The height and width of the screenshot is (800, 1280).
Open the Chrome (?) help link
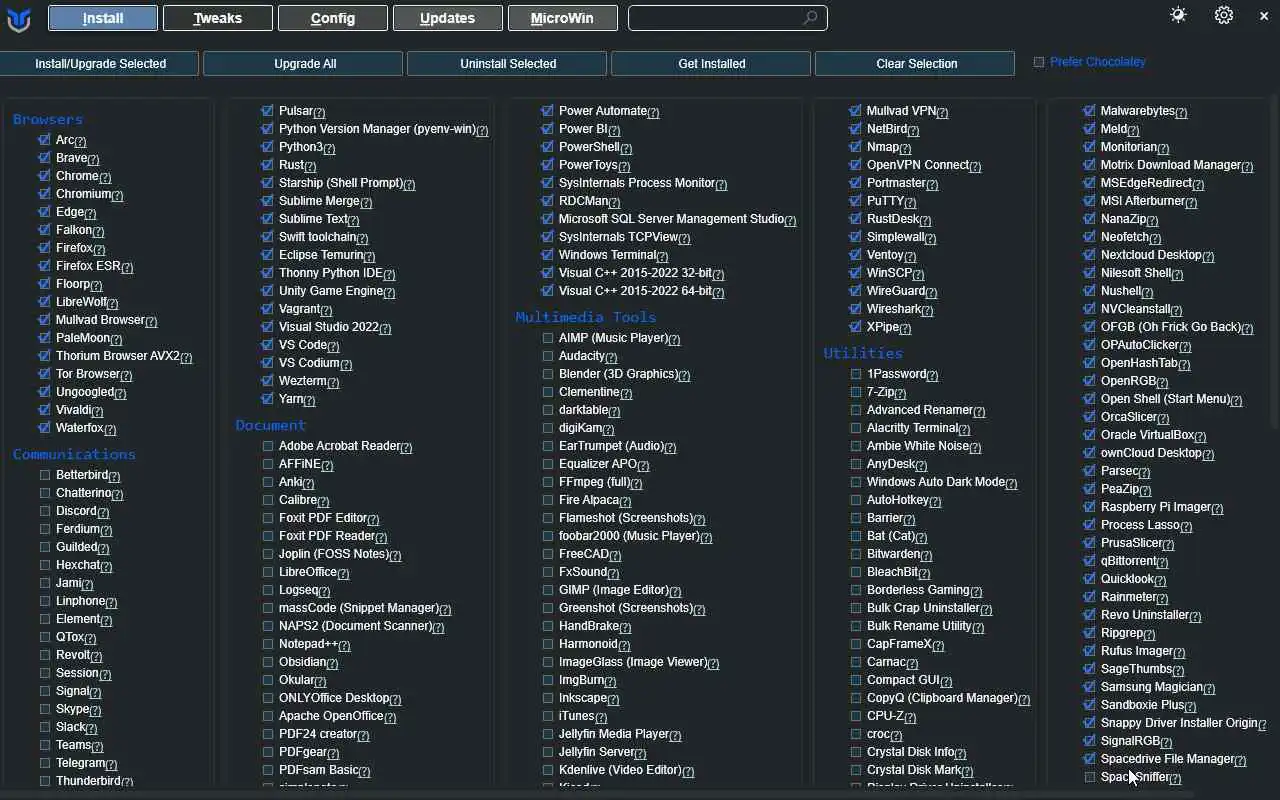tap(105, 177)
